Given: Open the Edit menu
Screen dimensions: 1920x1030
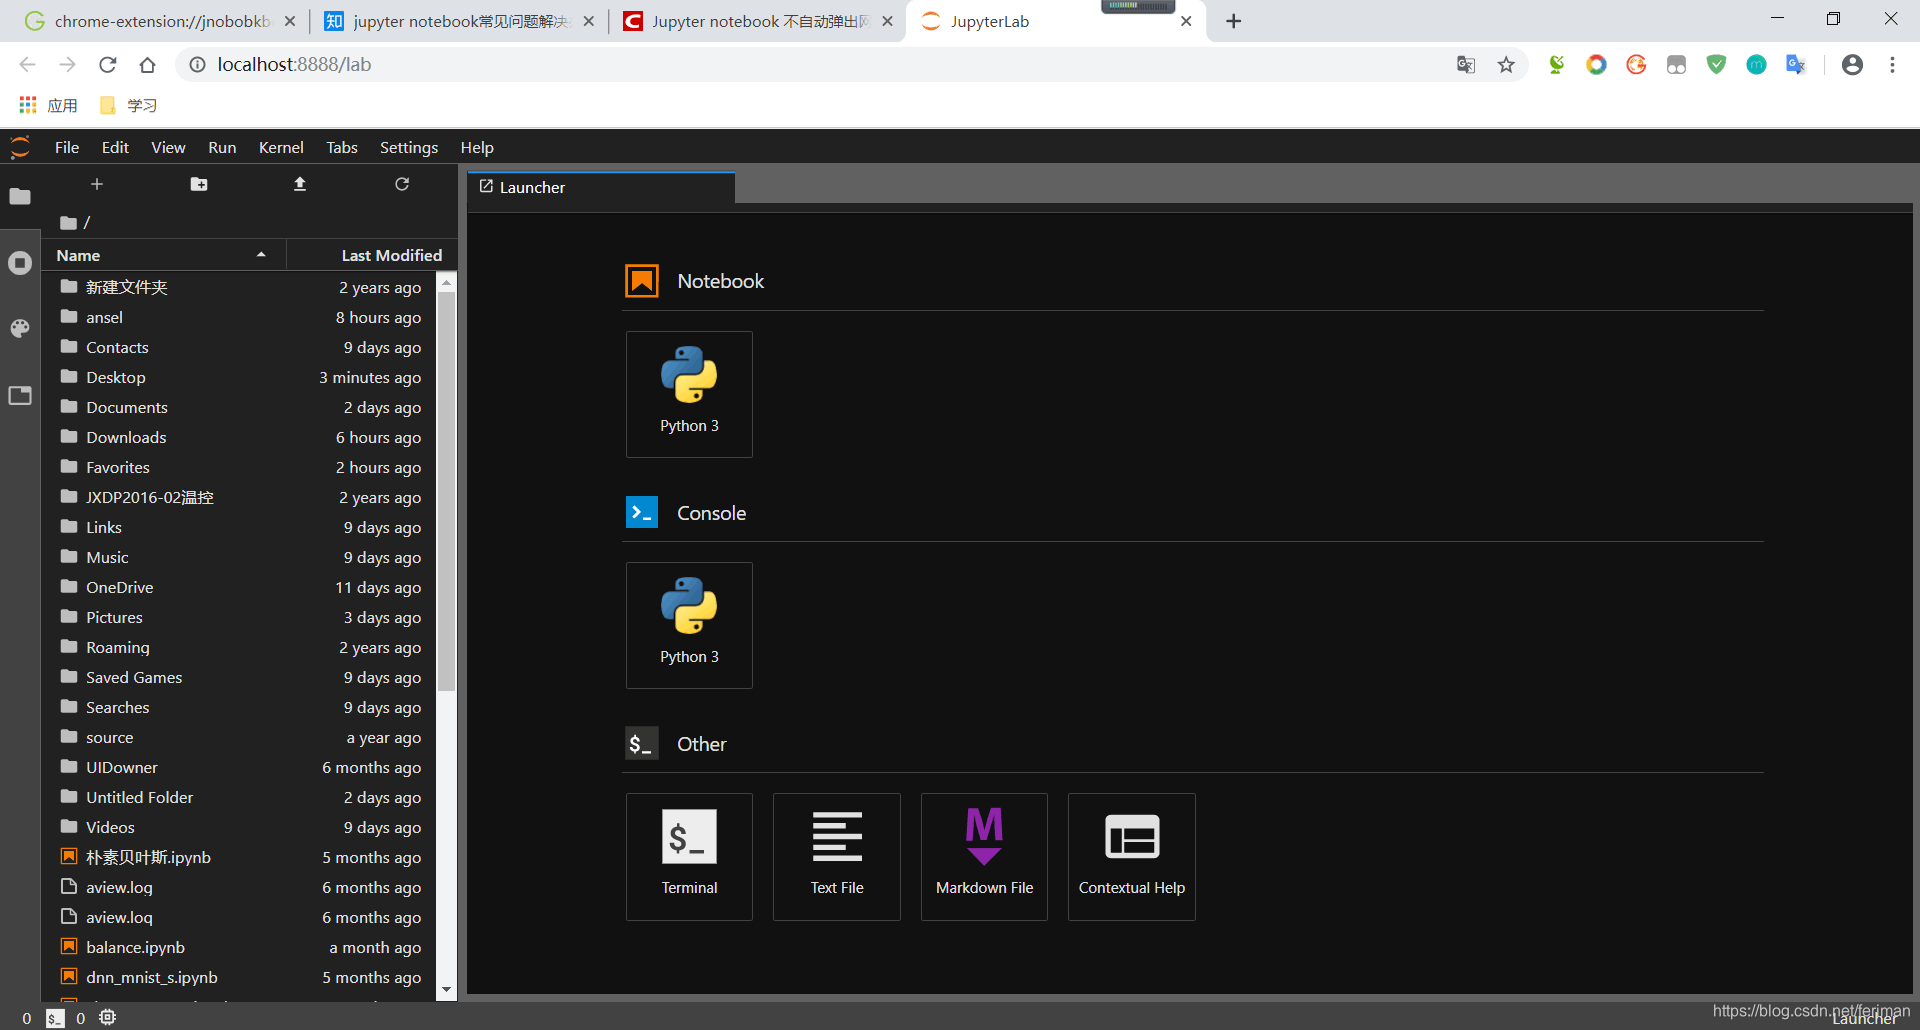Looking at the screenshot, I should click(115, 147).
